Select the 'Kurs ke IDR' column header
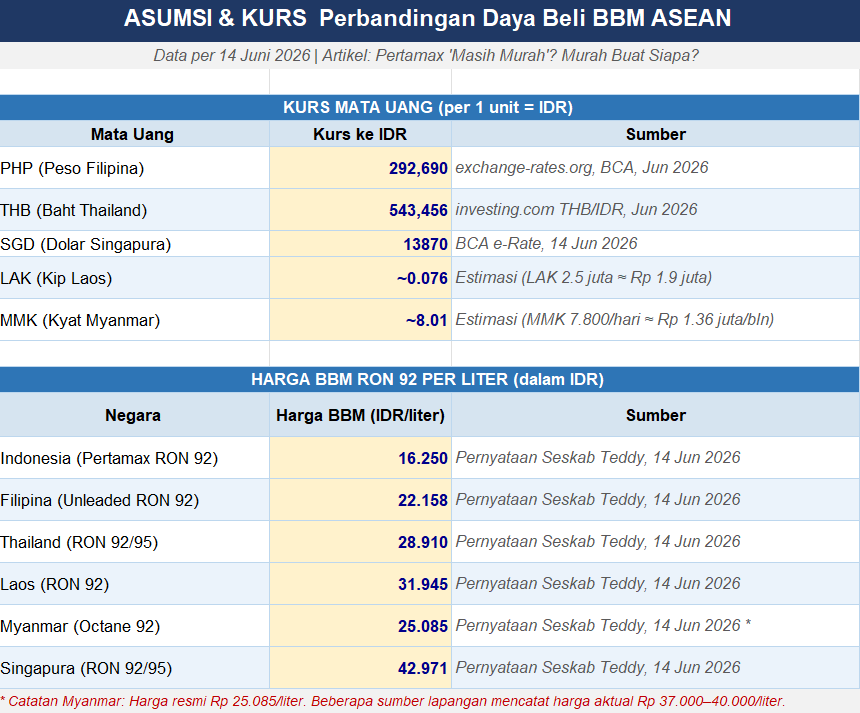 360,134
